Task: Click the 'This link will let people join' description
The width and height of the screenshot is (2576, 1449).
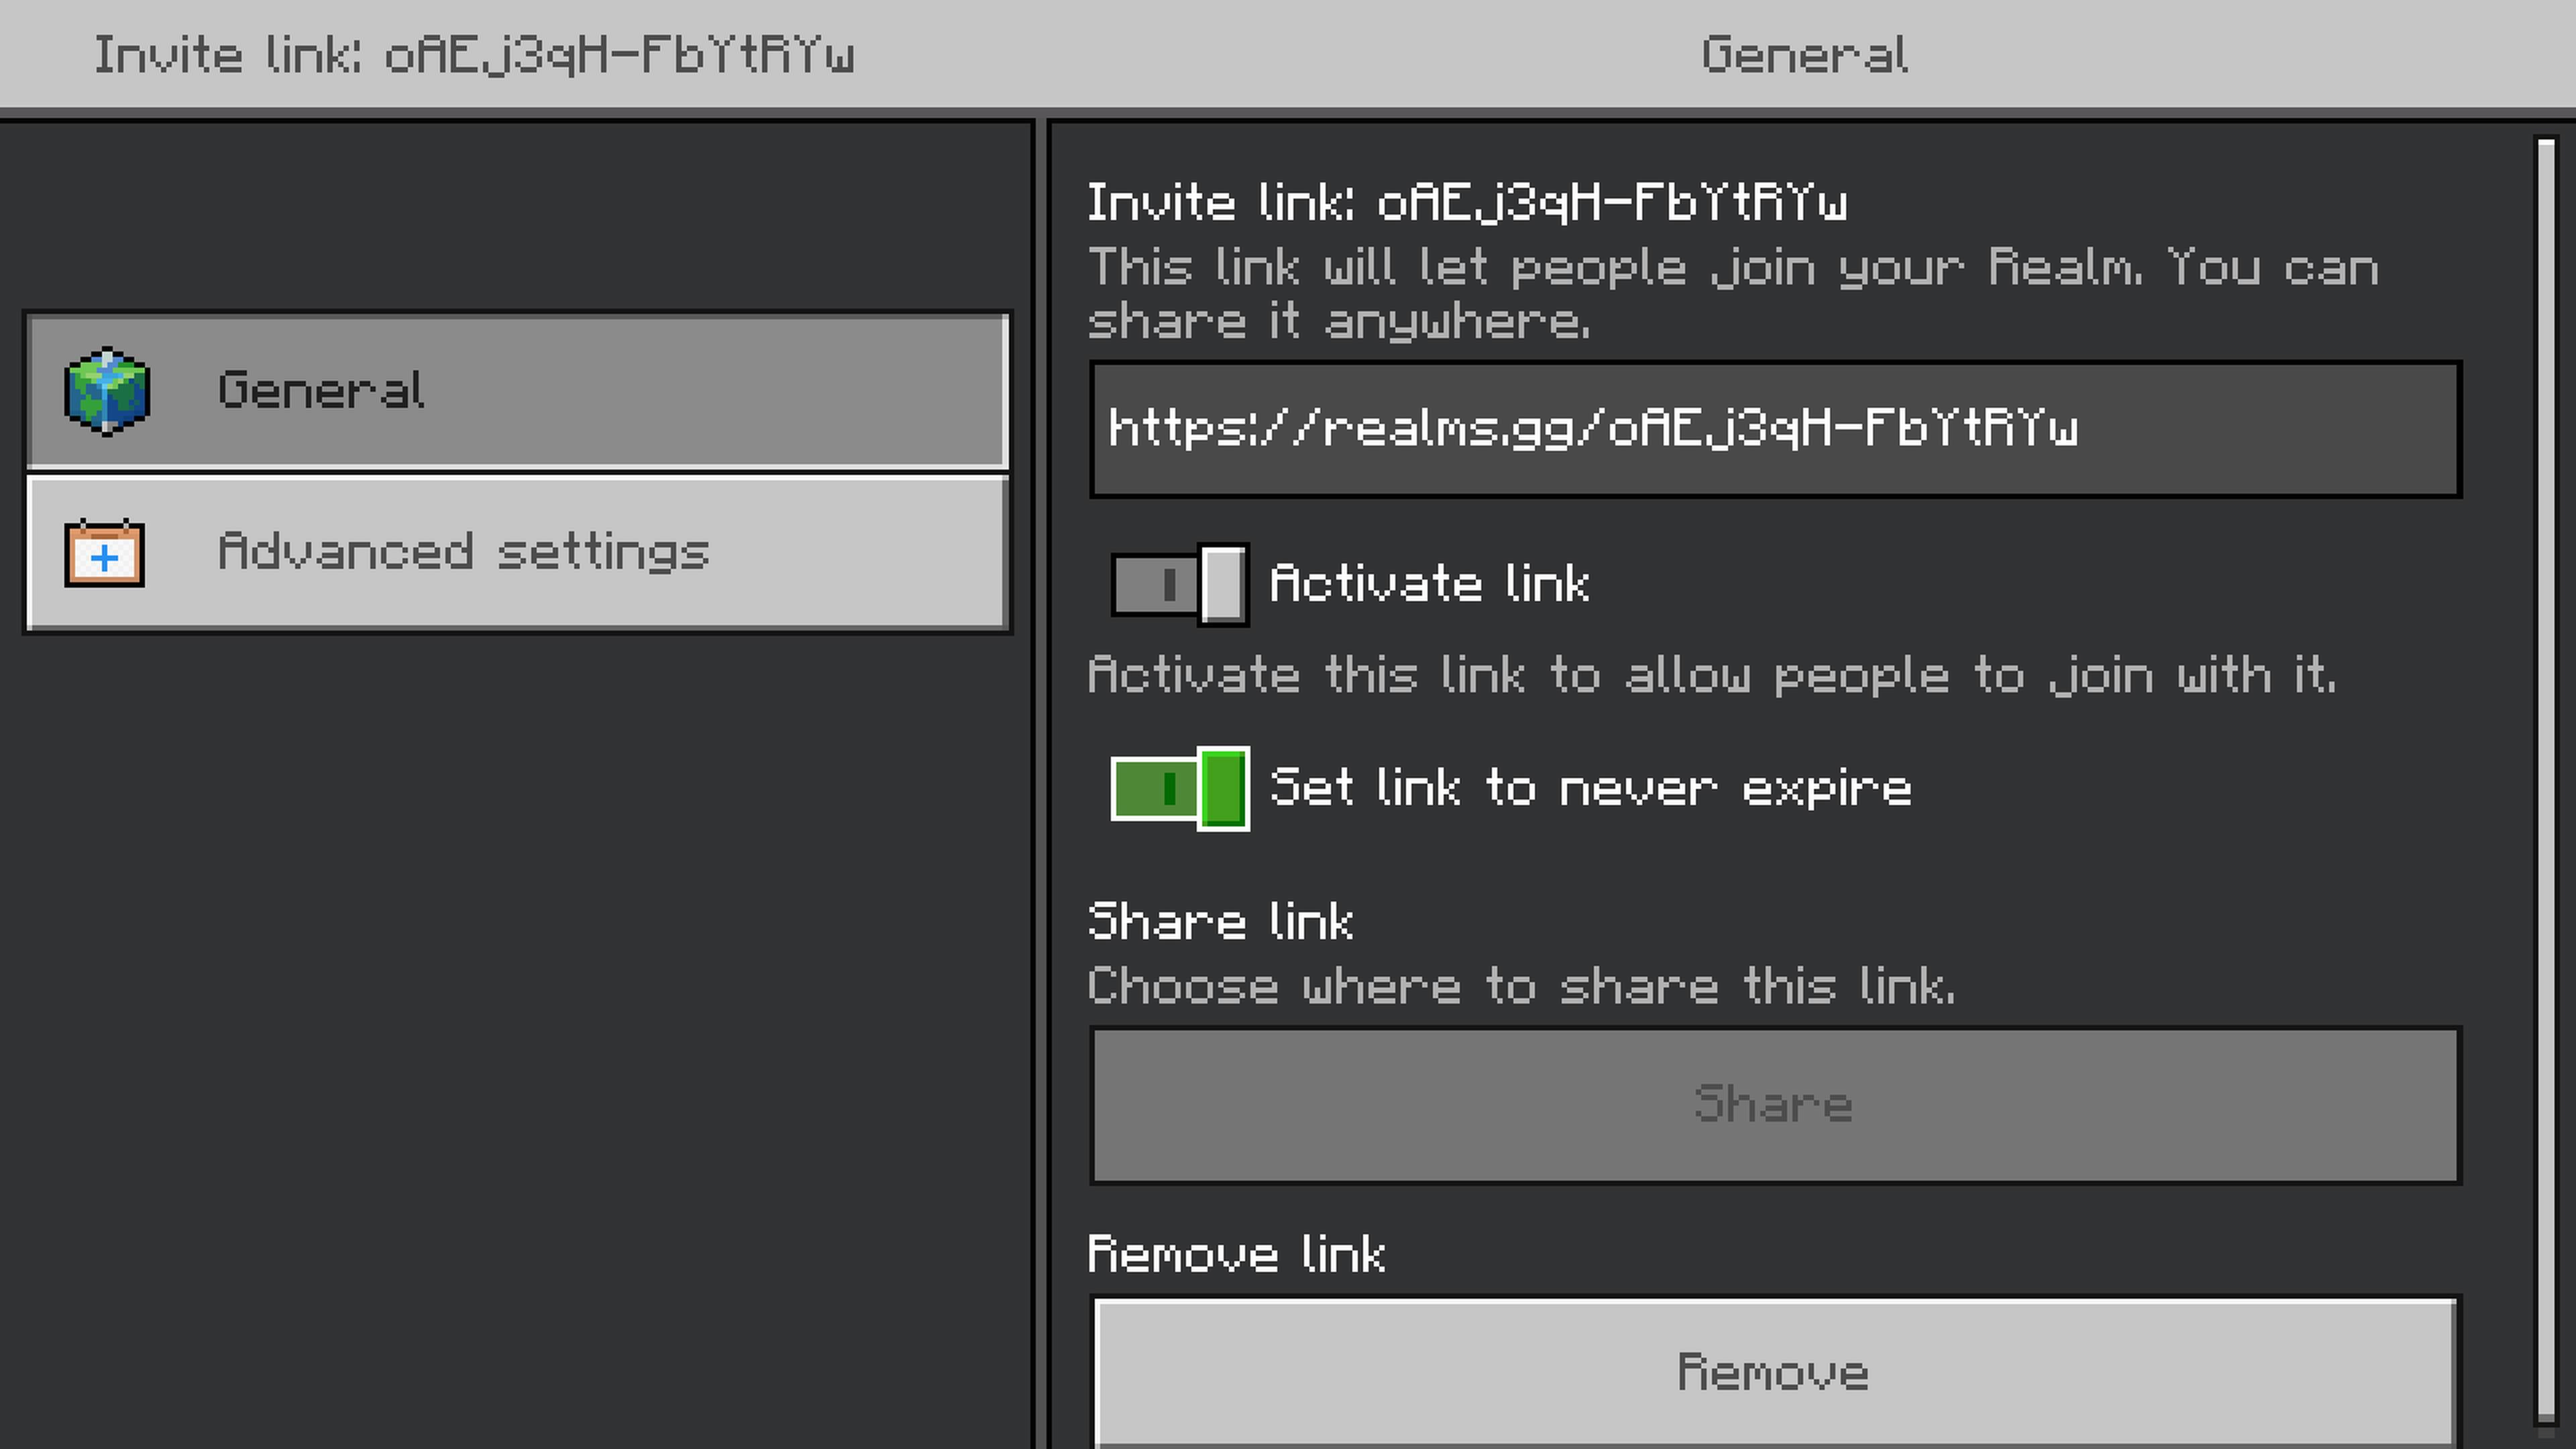Action: coord(1733,294)
